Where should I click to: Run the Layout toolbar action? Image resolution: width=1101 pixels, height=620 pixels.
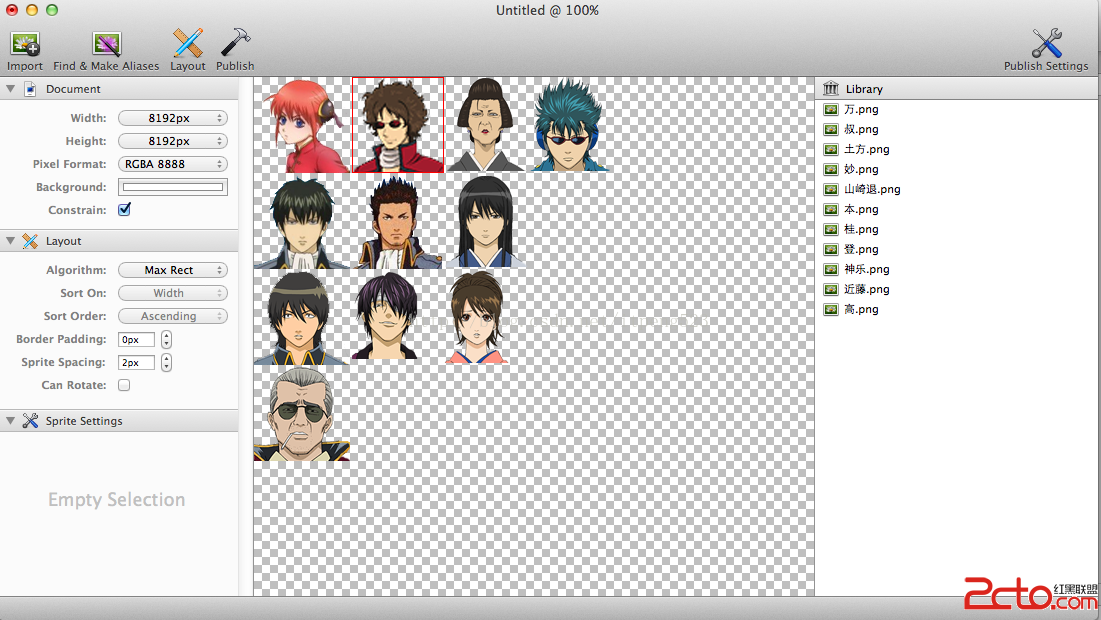pyautogui.click(x=187, y=51)
